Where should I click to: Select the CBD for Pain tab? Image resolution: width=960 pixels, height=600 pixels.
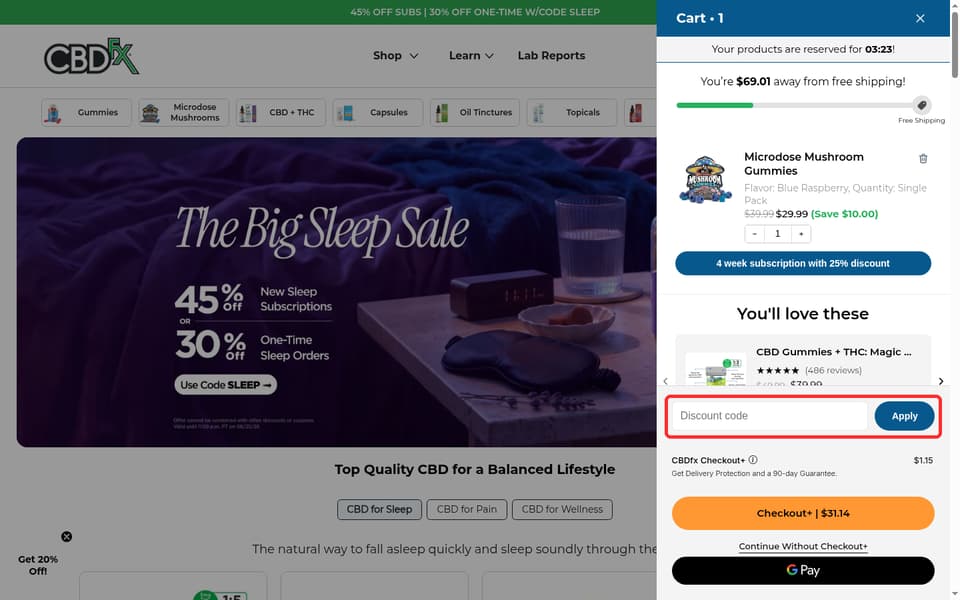[467, 509]
